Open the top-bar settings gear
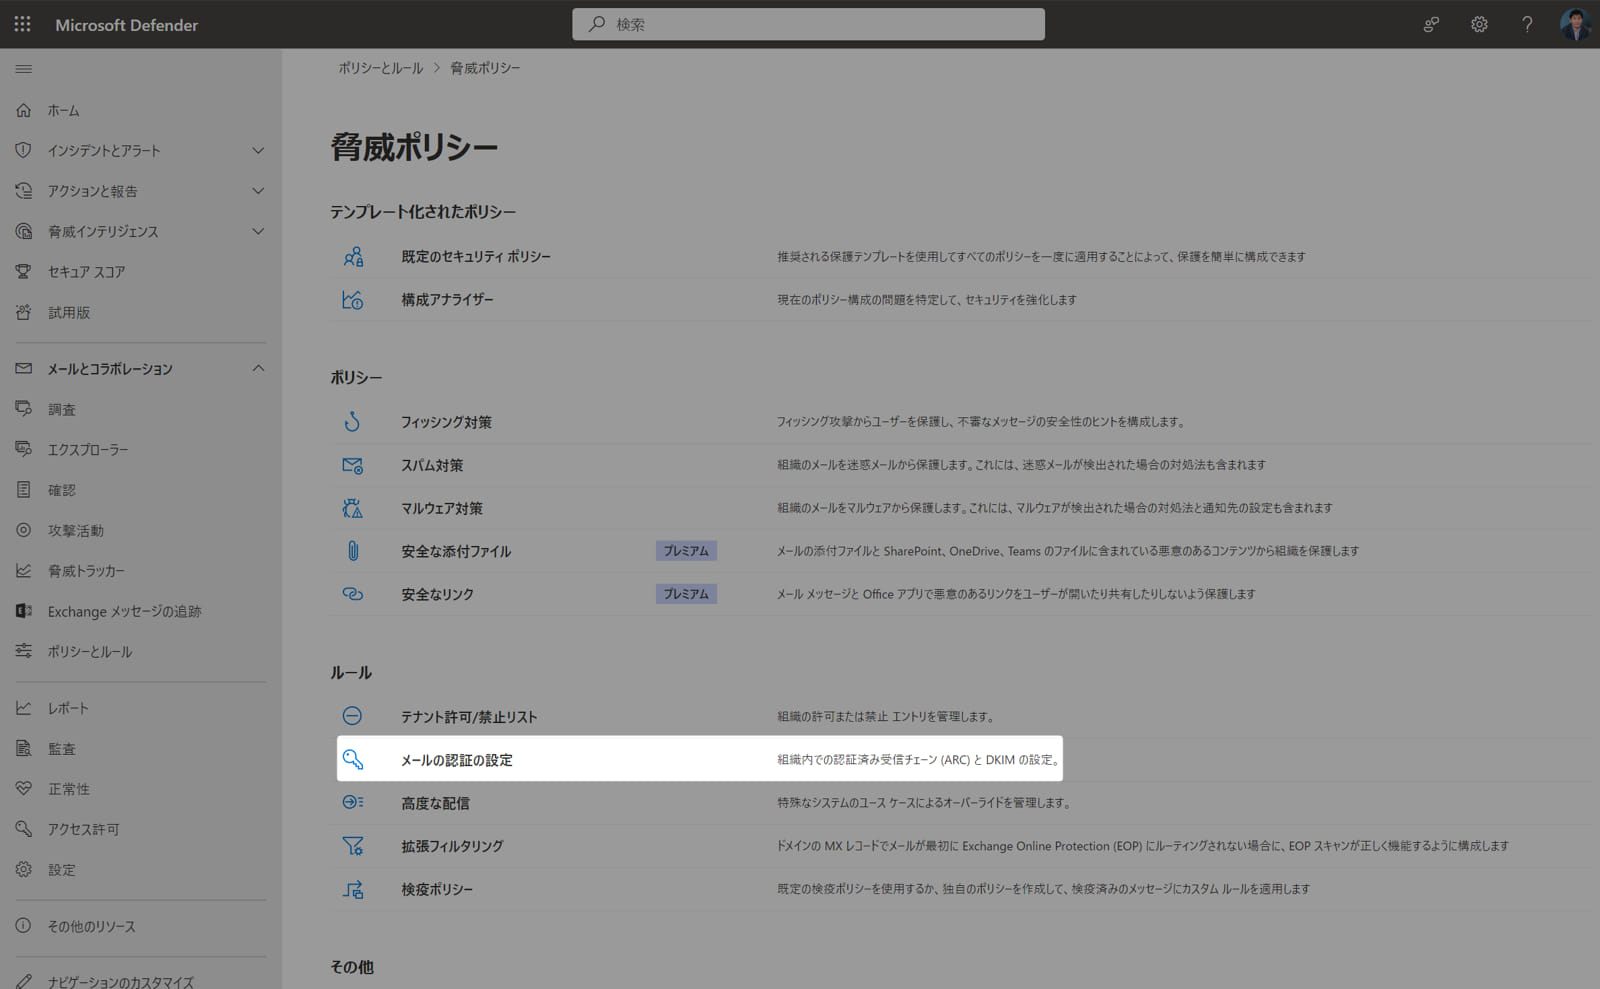The width and height of the screenshot is (1600, 989). click(x=1479, y=24)
